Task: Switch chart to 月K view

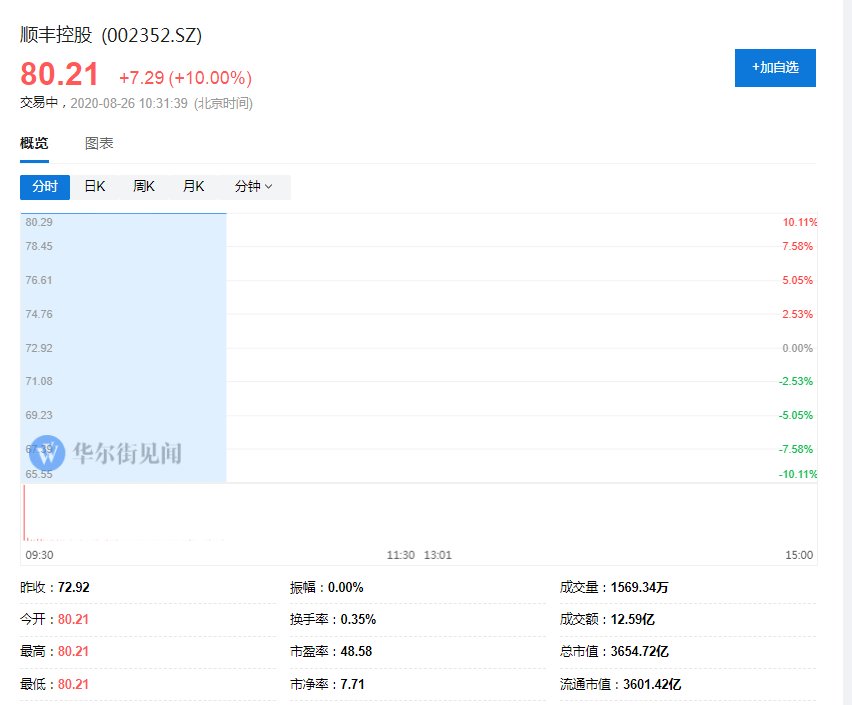Action: click(x=193, y=187)
